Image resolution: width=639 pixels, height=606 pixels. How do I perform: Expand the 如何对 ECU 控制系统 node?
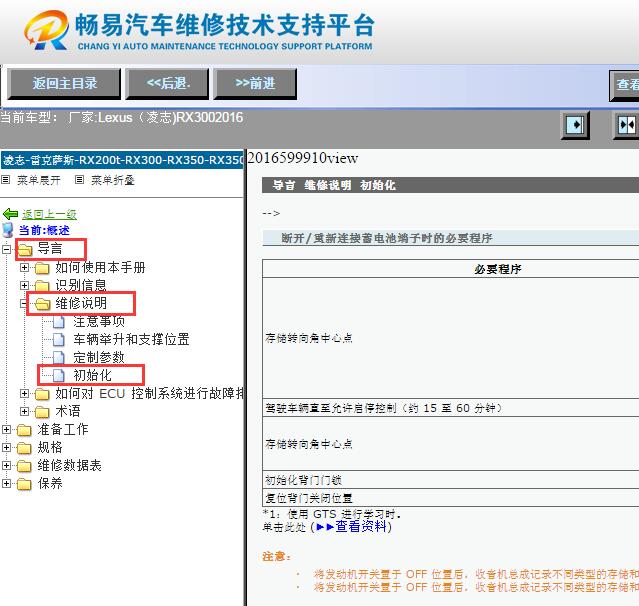pos(24,393)
